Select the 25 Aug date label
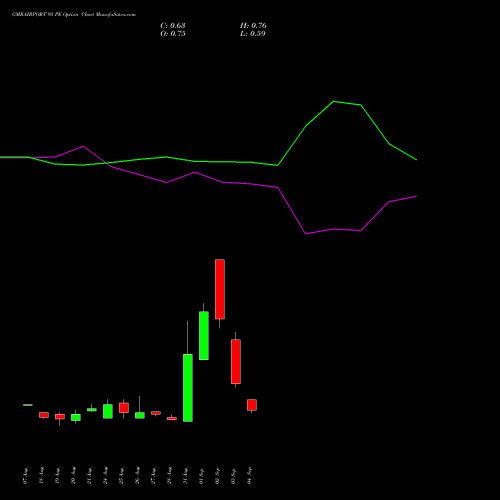 [121, 476]
